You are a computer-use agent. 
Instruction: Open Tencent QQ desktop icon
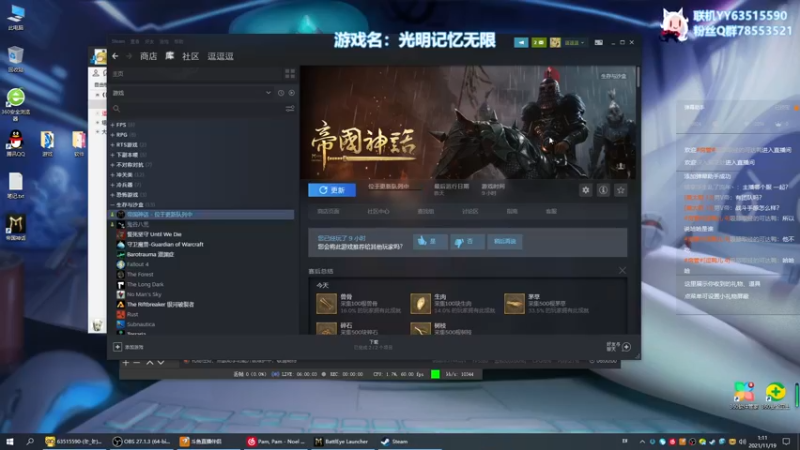click(x=15, y=144)
